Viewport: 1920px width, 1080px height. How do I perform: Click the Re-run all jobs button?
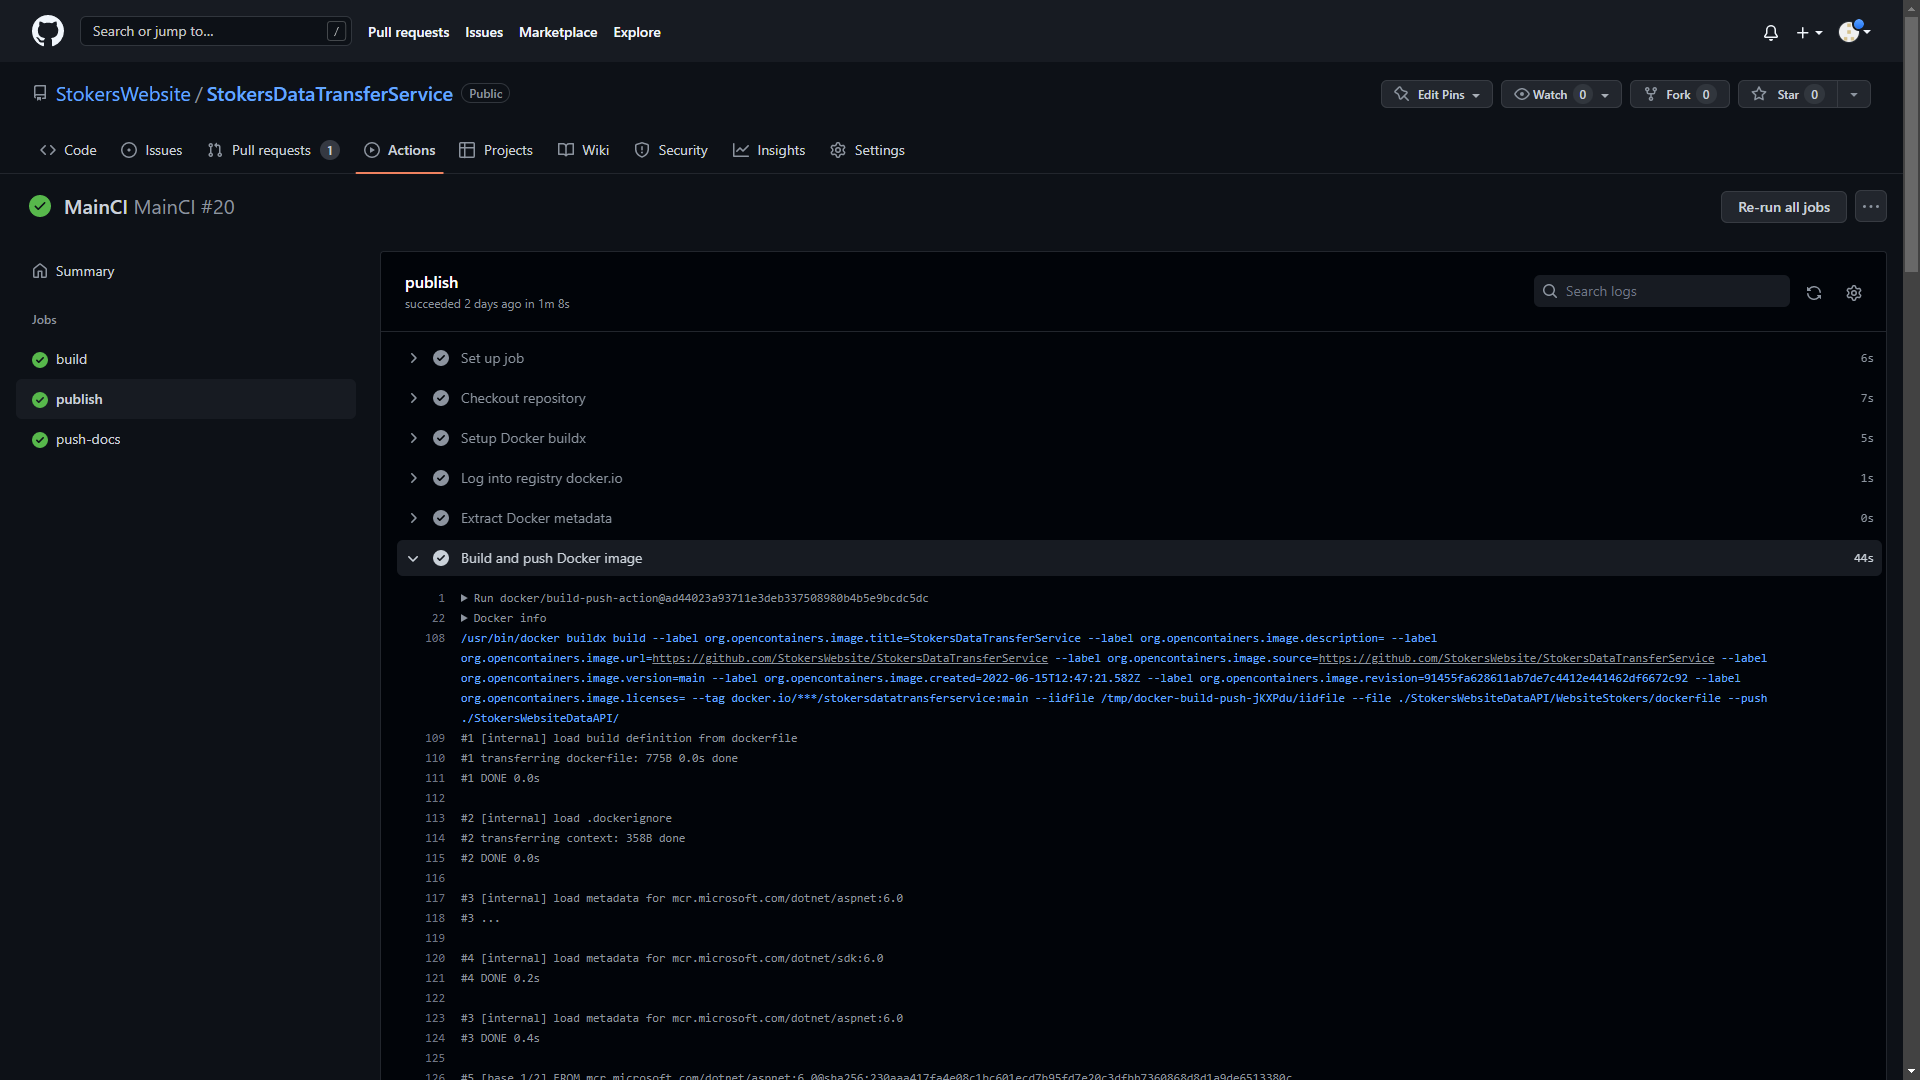[1783, 207]
